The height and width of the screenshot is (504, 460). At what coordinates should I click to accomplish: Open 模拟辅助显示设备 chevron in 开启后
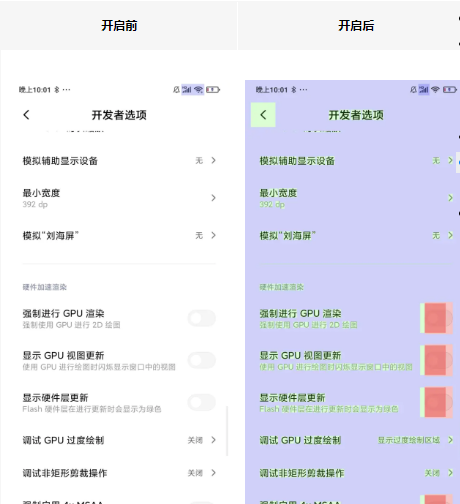tap(450, 161)
